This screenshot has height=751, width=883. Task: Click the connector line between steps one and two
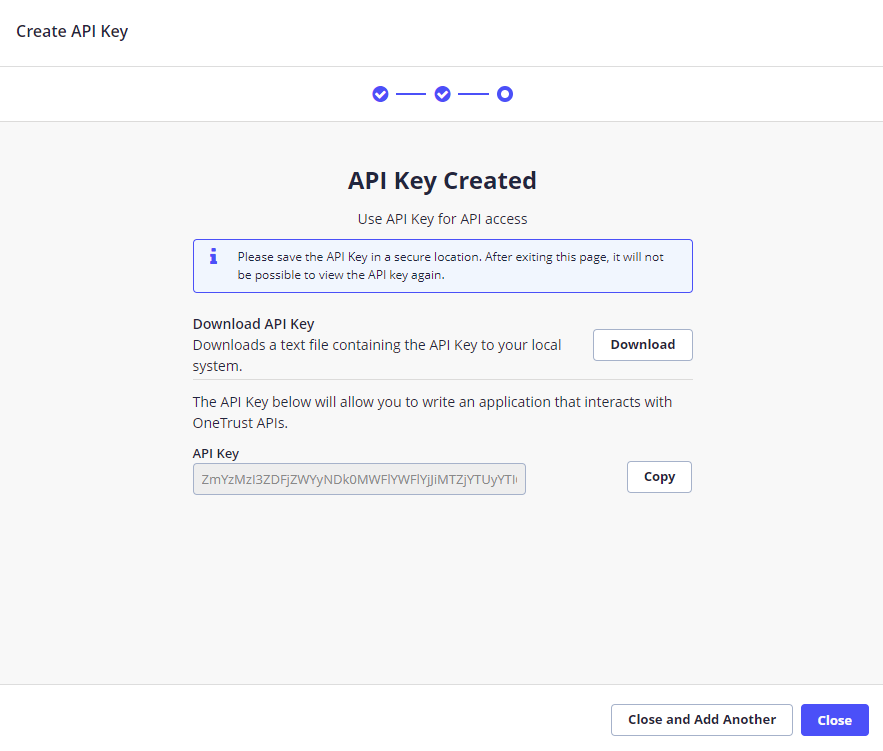coord(411,93)
